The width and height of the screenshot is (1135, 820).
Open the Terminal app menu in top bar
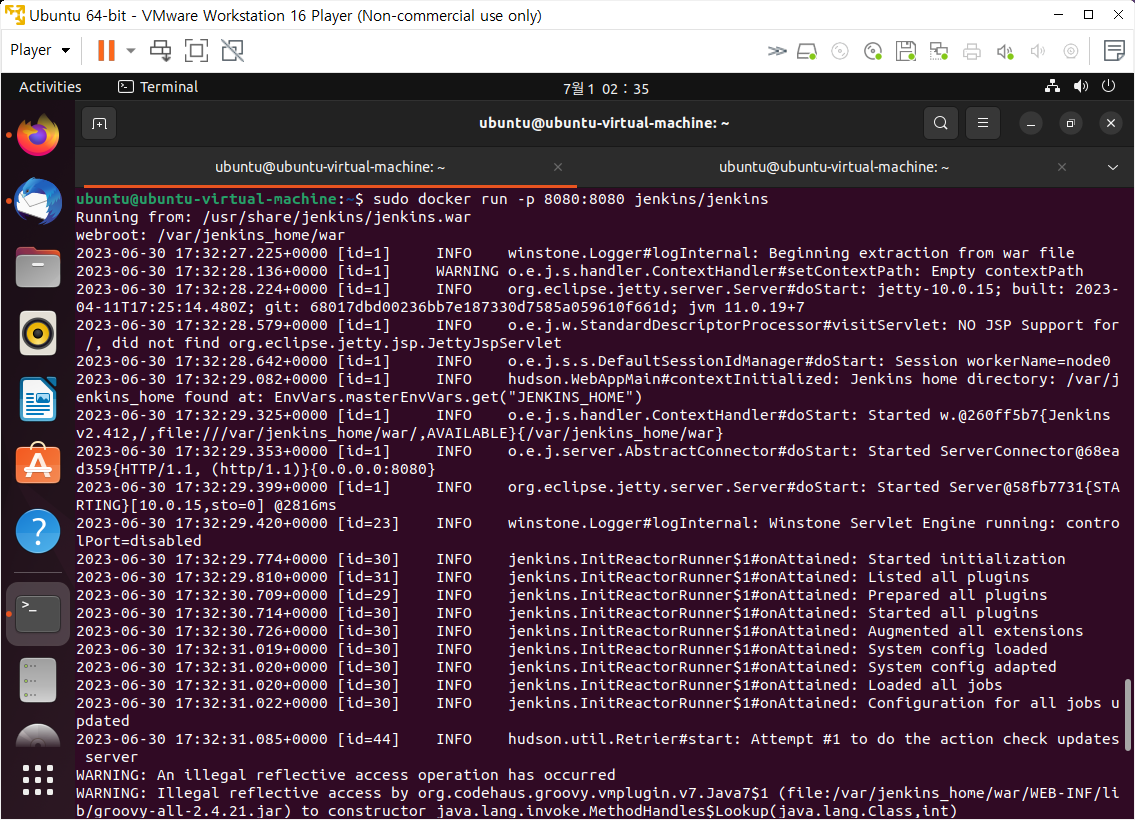pos(158,87)
